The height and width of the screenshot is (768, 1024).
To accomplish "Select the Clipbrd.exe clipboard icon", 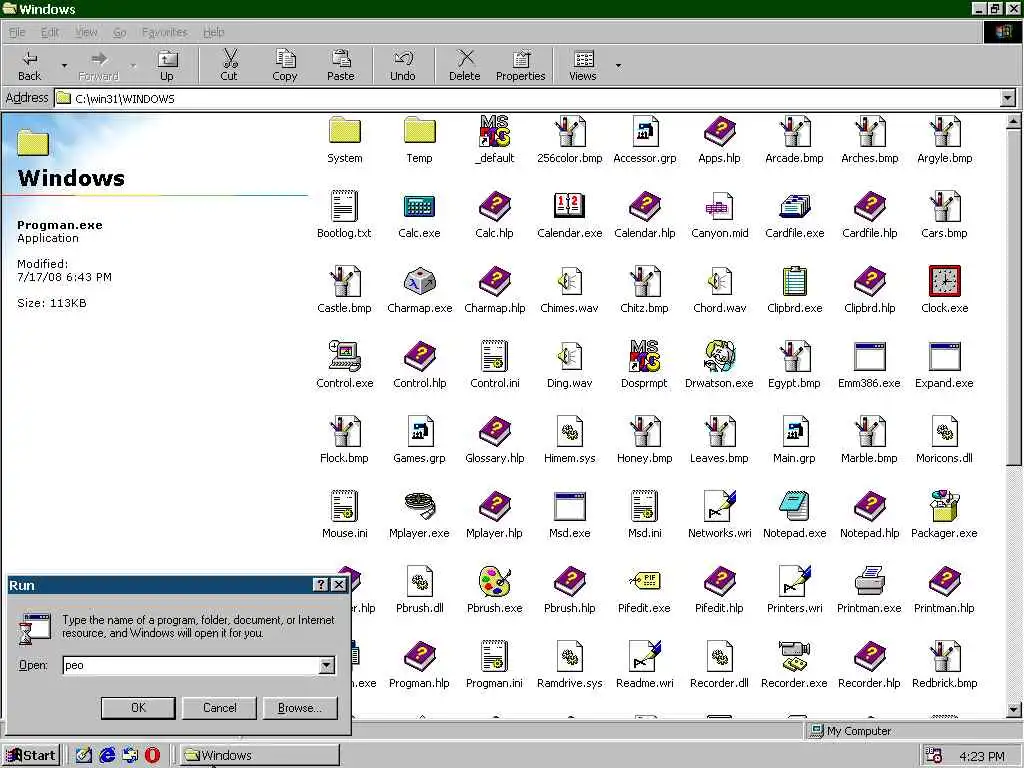I will point(794,281).
